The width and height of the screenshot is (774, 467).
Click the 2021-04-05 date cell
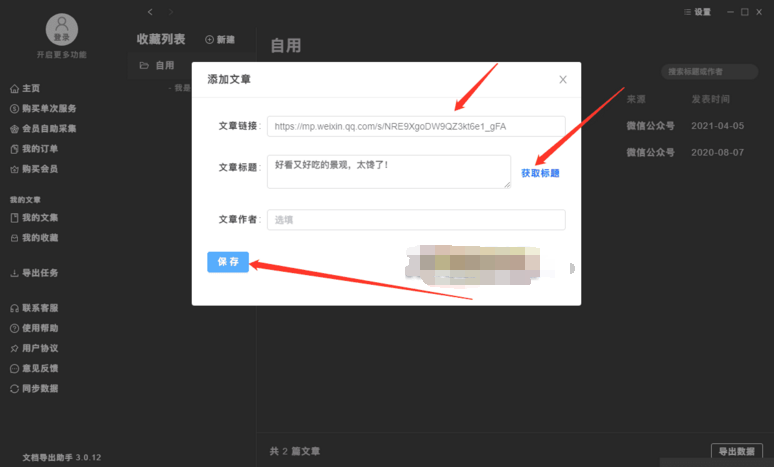717,126
